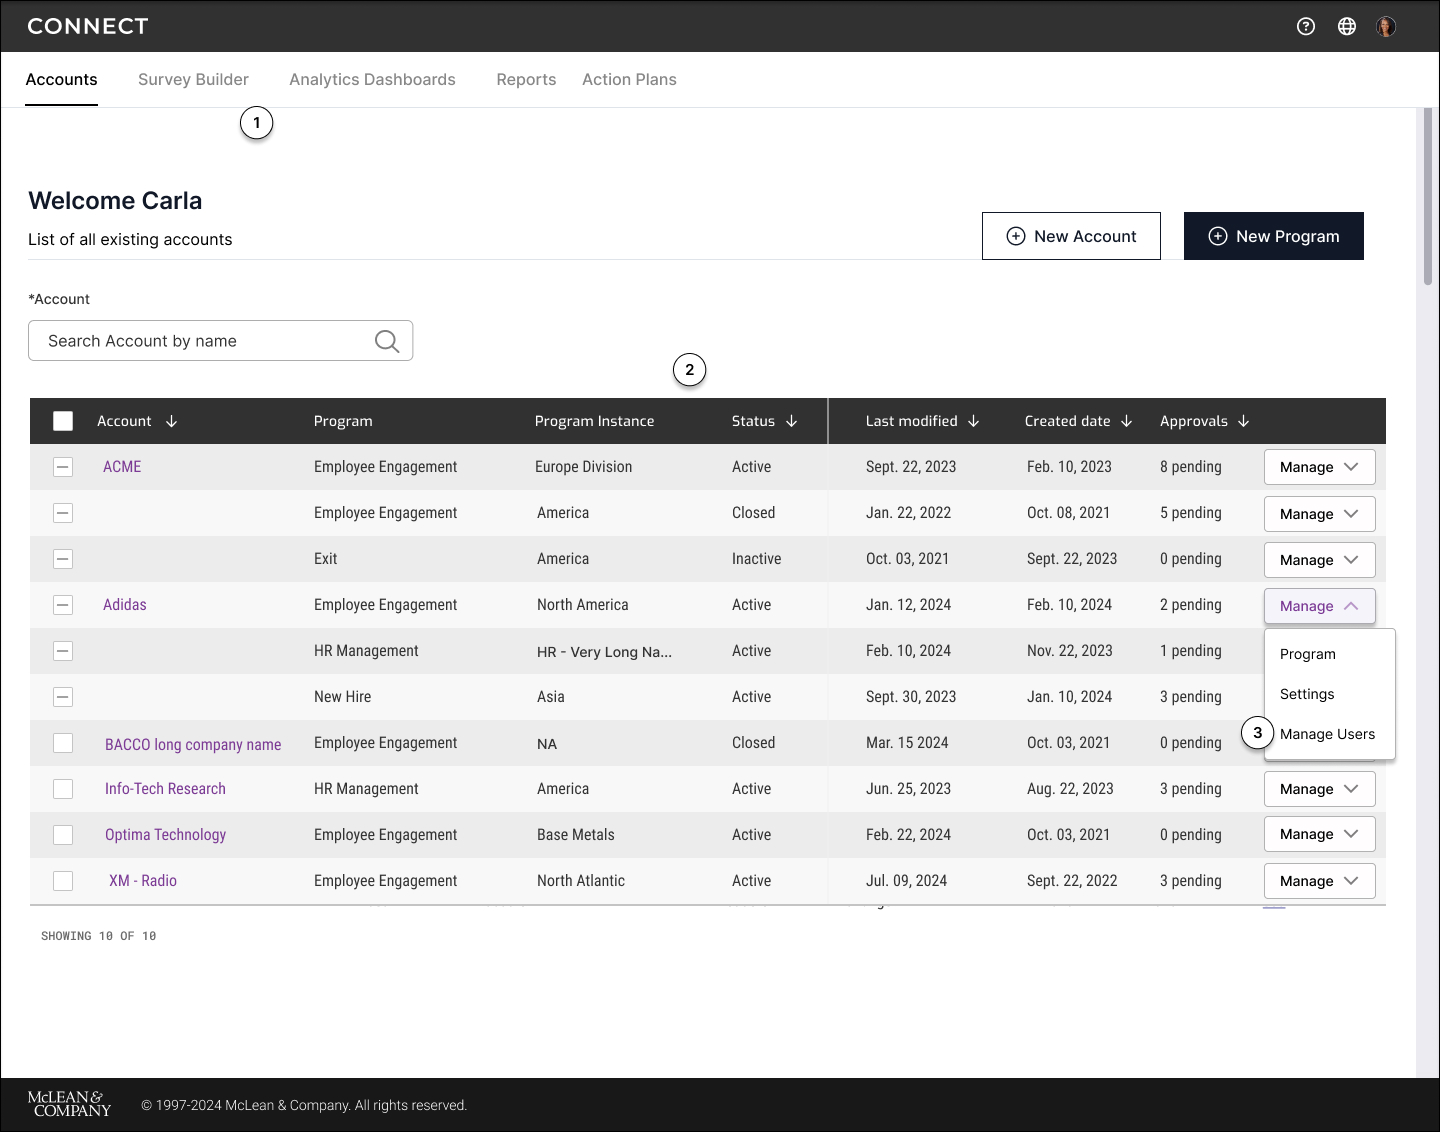The image size is (1440, 1132).
Task: Select the XM - Radio checkbox
Action: (63, 881)
